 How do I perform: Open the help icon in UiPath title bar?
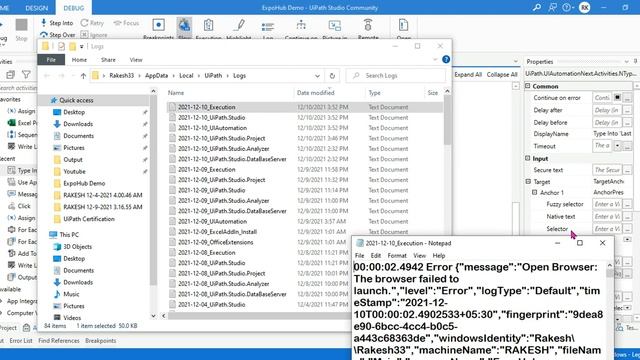pos(567,7)
